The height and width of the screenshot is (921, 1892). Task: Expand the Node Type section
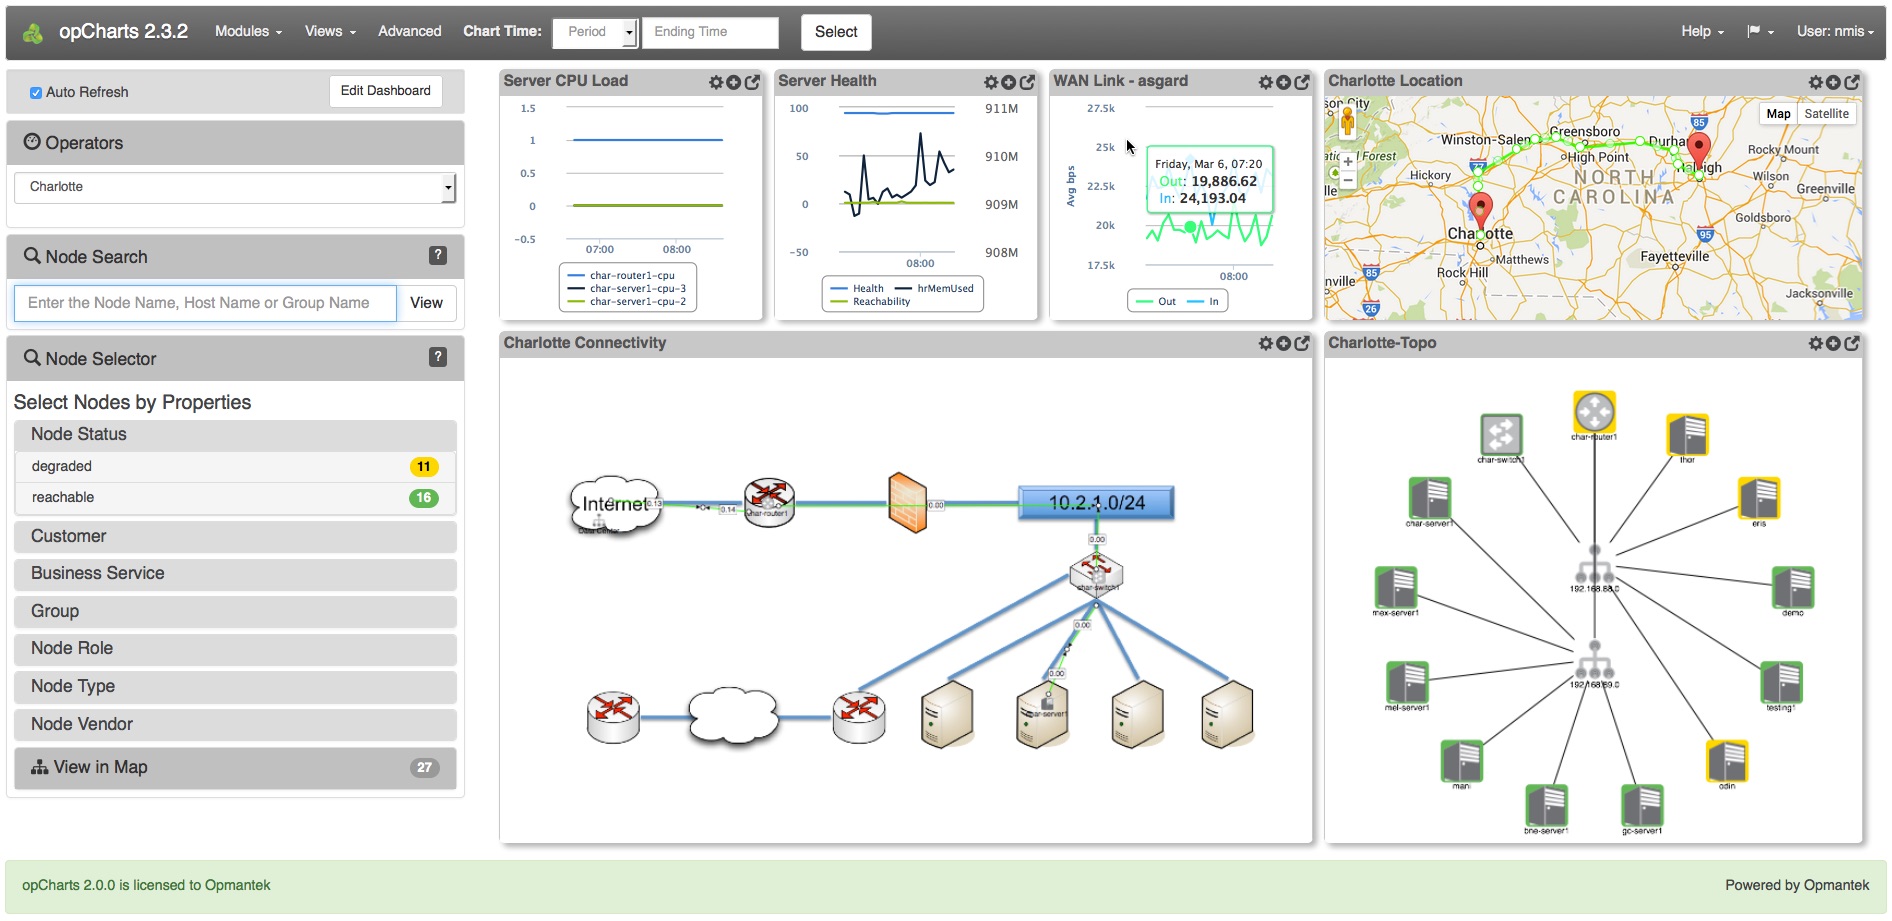click(235, 686)
